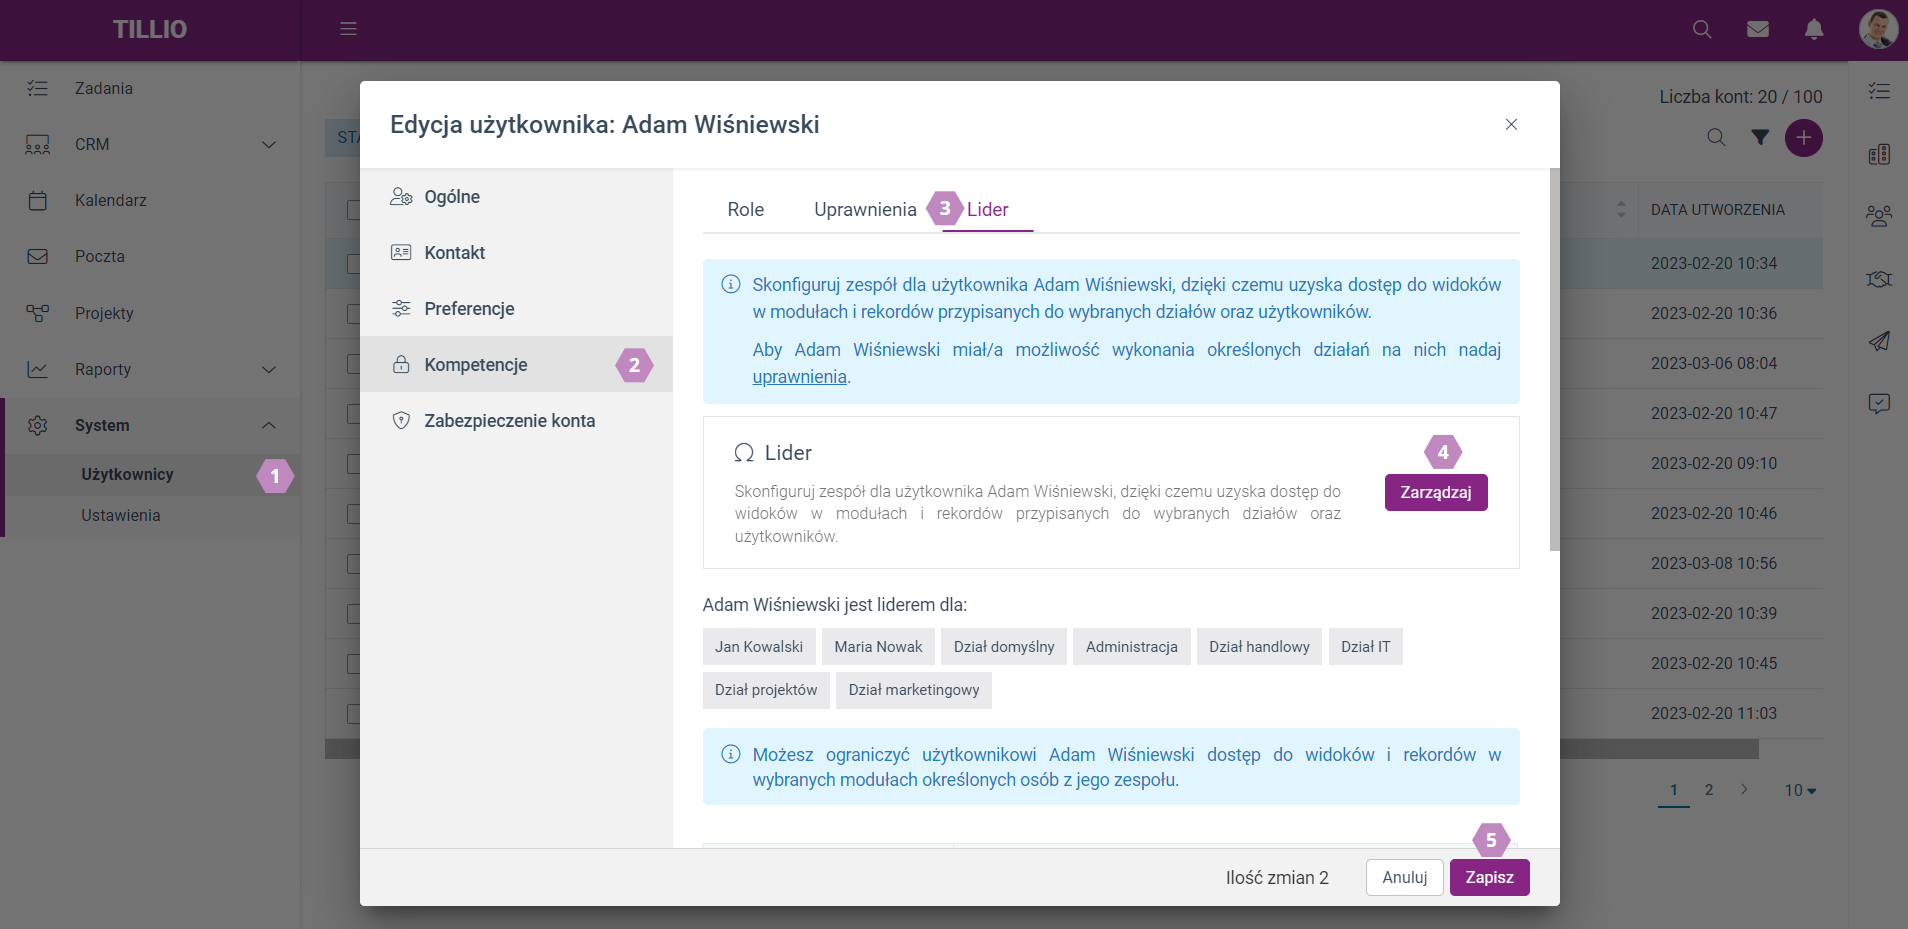The height and width of the screenshot is (929, 1908).
Task: Click the user list search magnifier icon
Action: tap(1716, 137)
